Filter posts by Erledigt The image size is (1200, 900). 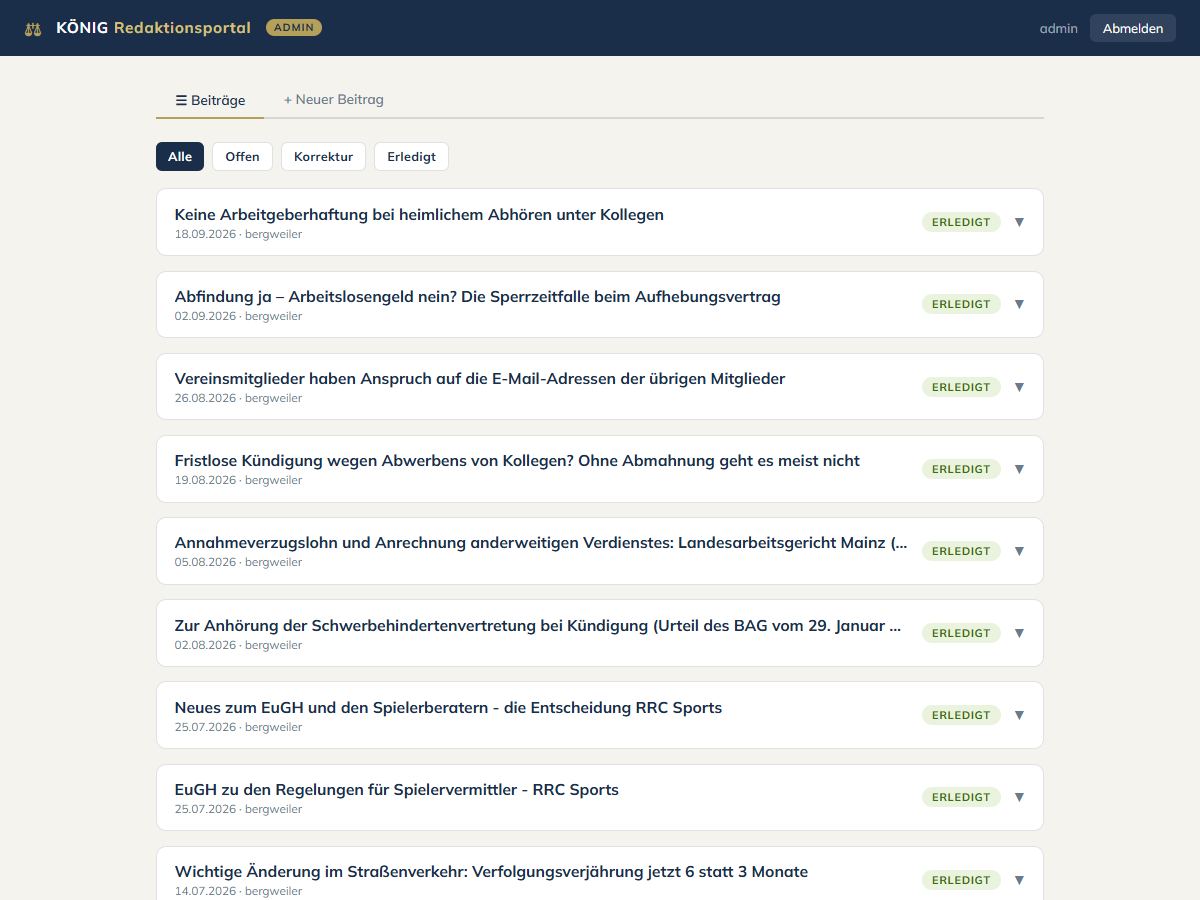point(411,156)
